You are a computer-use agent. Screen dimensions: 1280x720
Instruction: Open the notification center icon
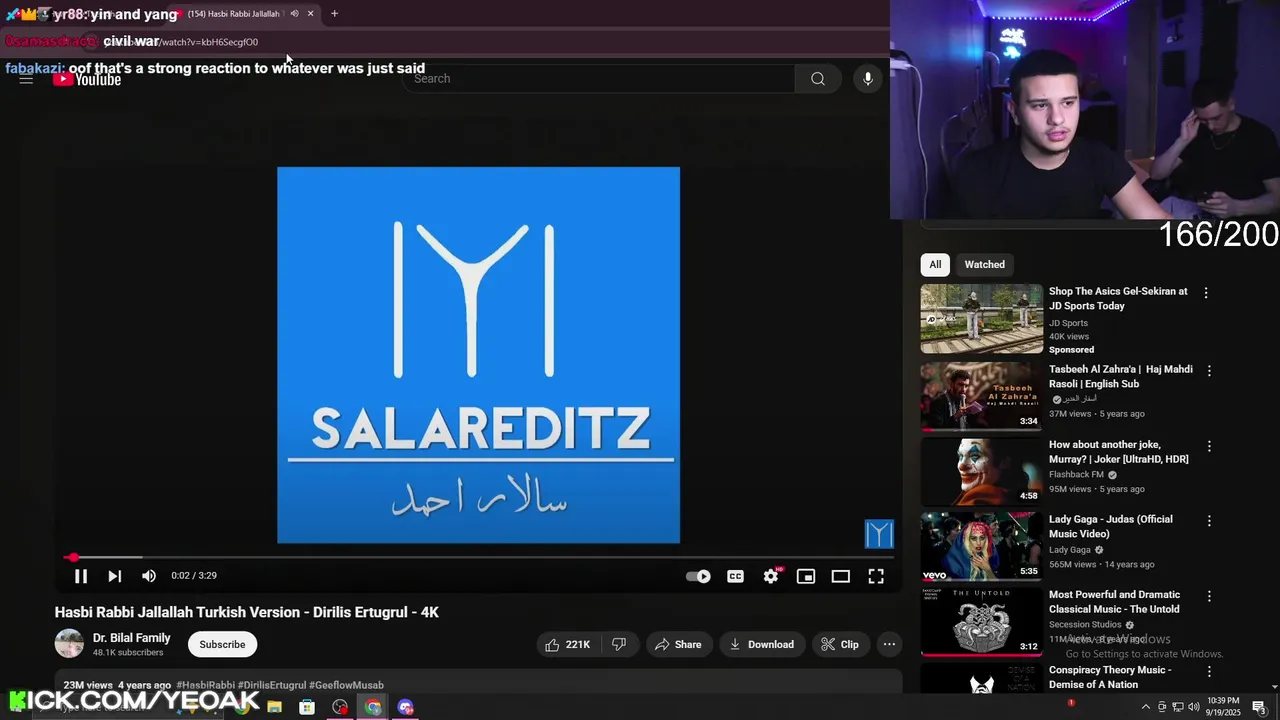pos(1259,707)
